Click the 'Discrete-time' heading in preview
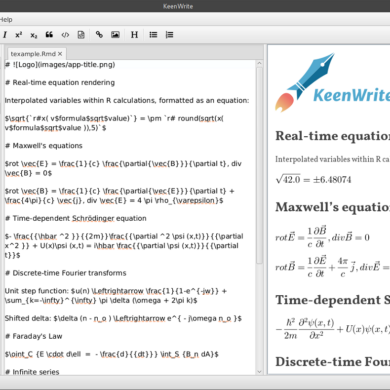 (332, 362)
